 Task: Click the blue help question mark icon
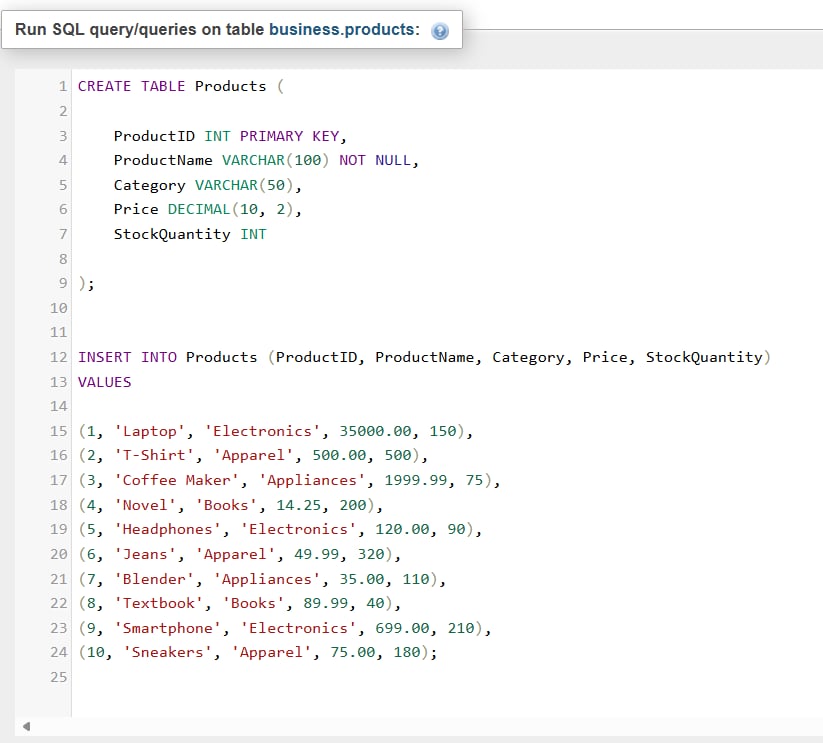[439, 31]
